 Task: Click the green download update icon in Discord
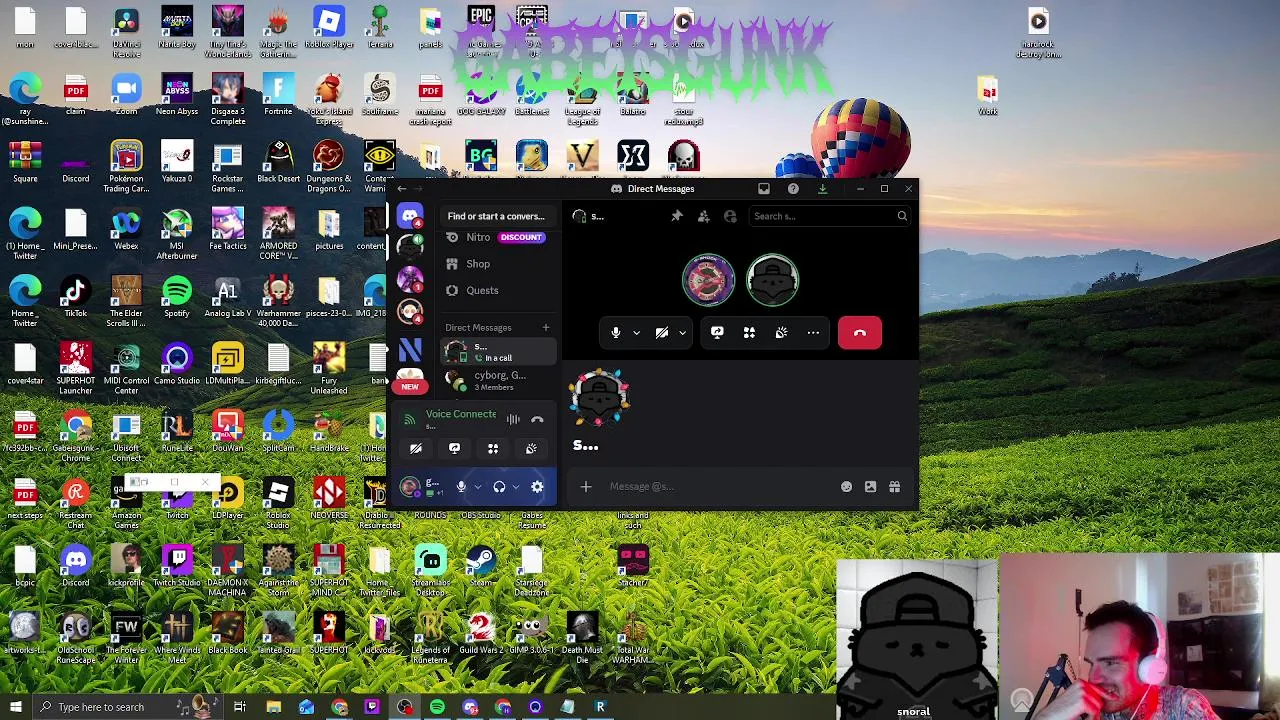click(x=822, y=189)
